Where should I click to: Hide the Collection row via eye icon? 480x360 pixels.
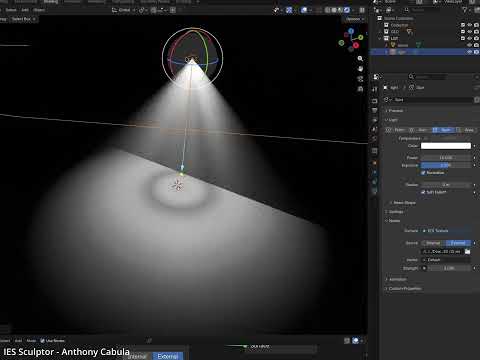[x=470, y=25]
